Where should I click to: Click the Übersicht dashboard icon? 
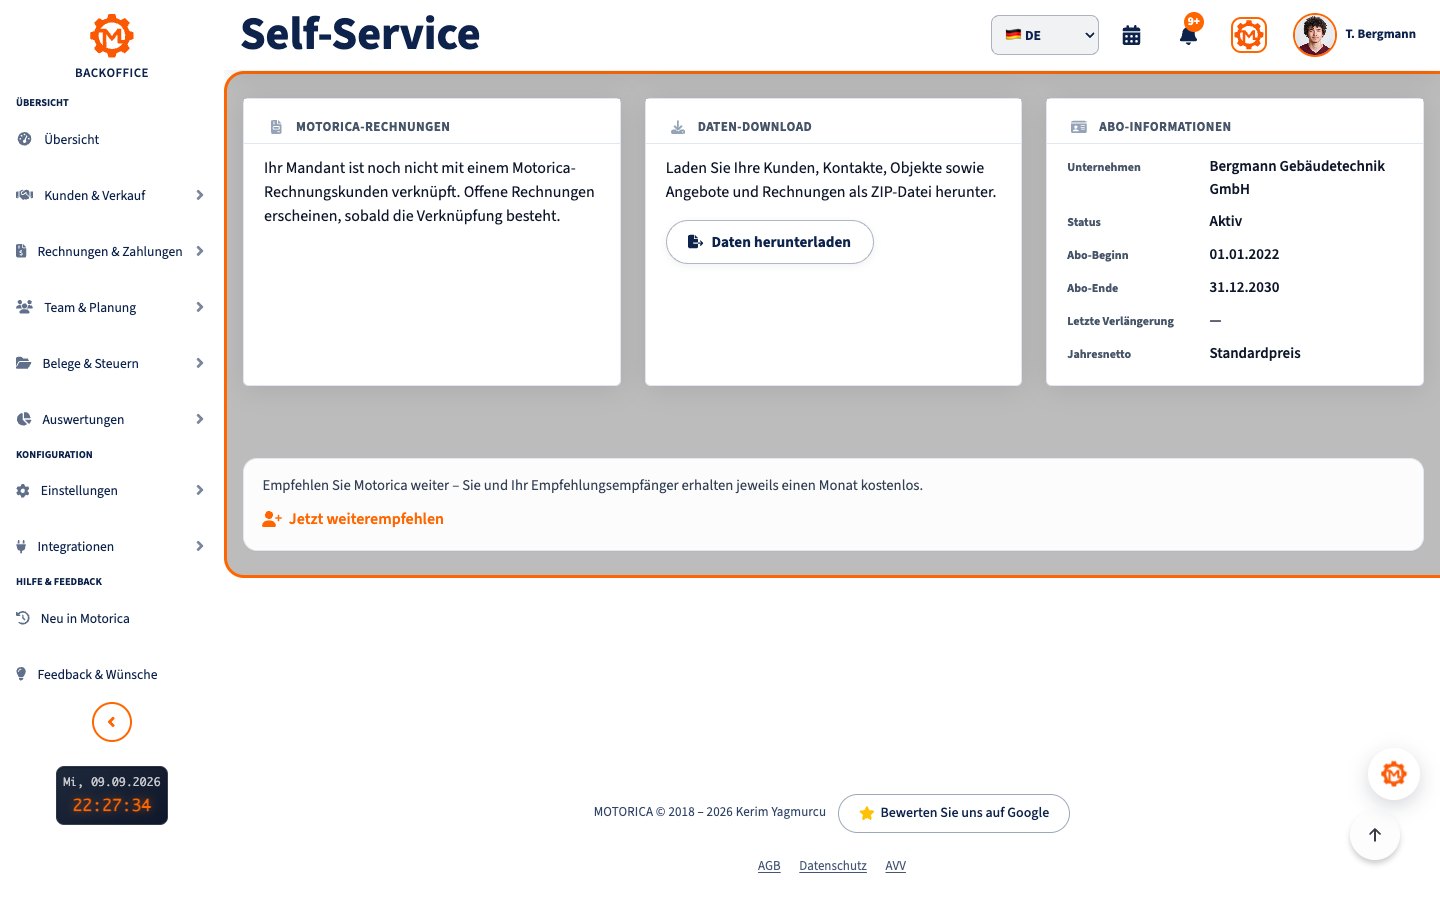pos(24,139)
